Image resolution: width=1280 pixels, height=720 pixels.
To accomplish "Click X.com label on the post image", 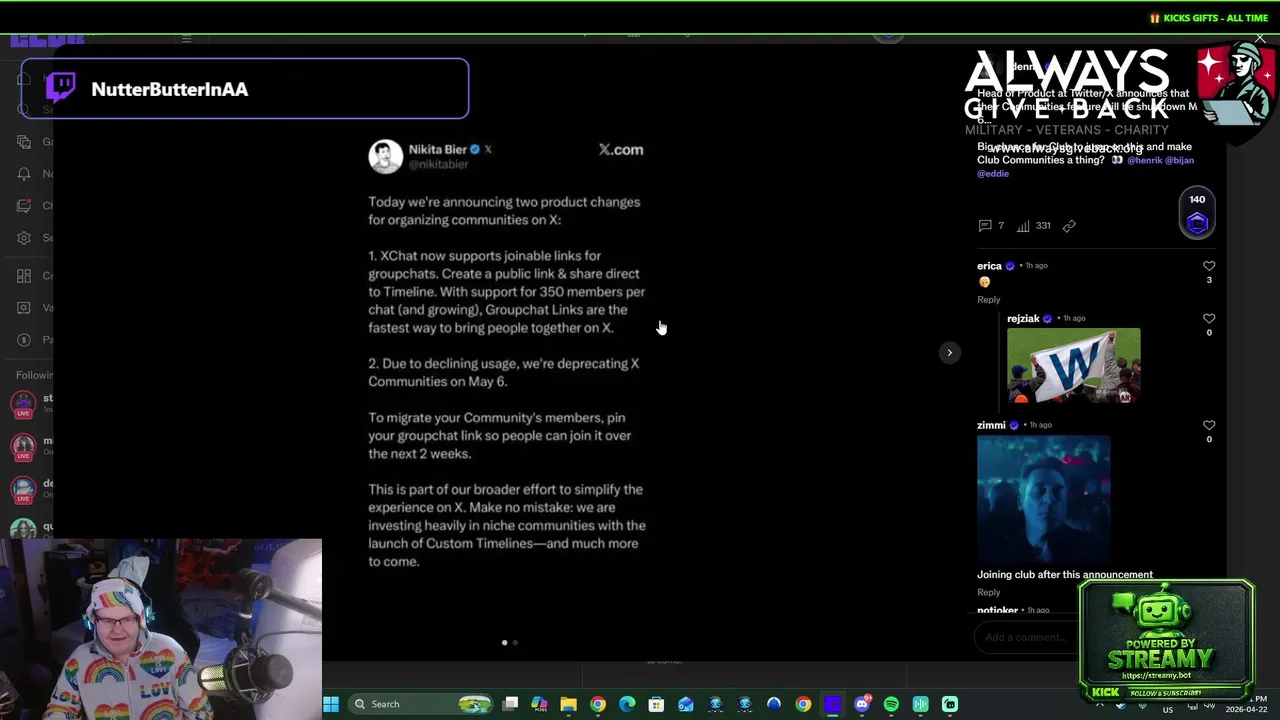I will [x=621, y=150].
